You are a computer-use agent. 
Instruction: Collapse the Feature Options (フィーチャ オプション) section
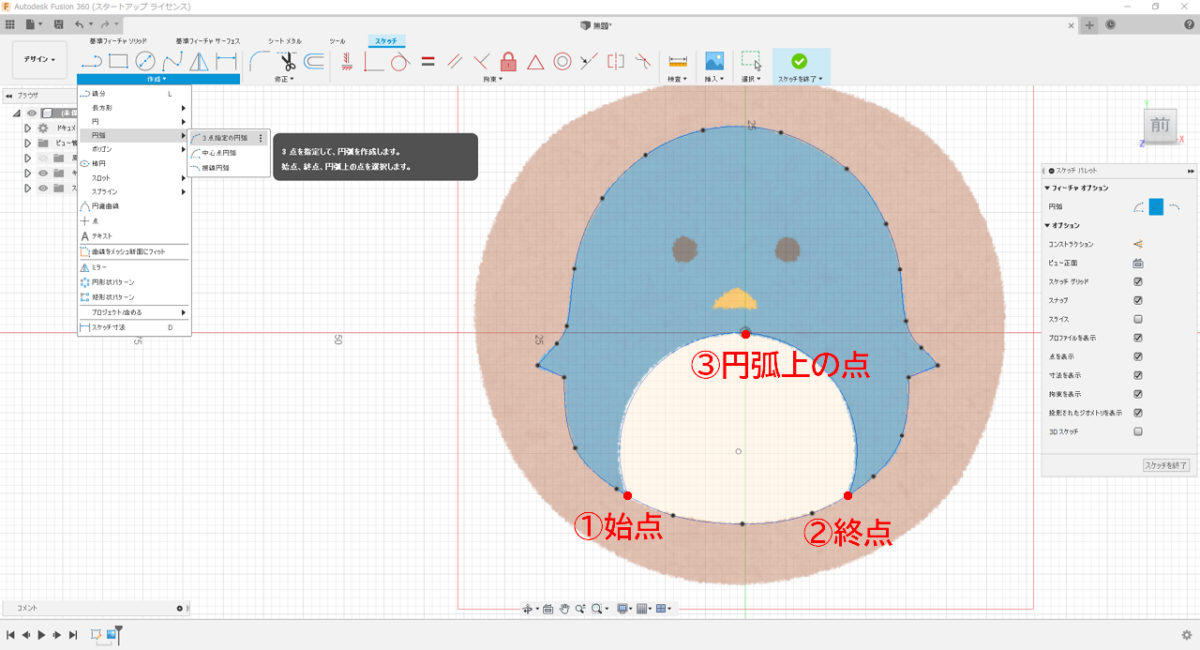click(1046, 188)
